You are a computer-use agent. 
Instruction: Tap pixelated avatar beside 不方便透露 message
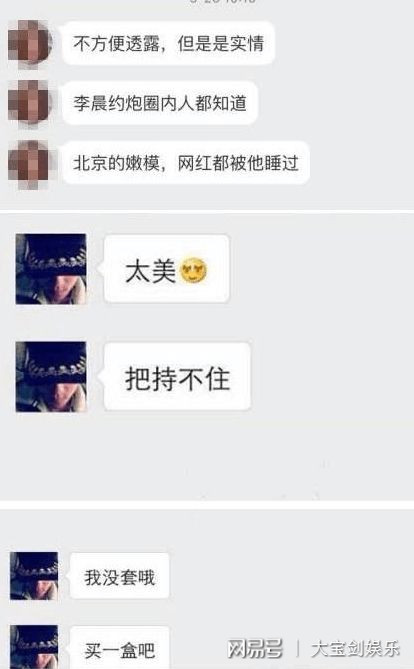[30, 44]
